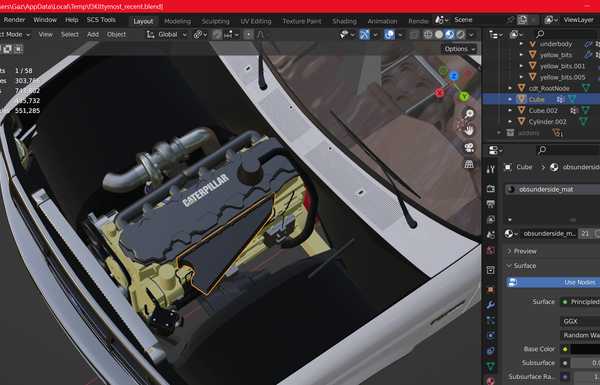This screenshot has width=600, height=385.
Task: Switch to material preview shading
Action: 450,35
